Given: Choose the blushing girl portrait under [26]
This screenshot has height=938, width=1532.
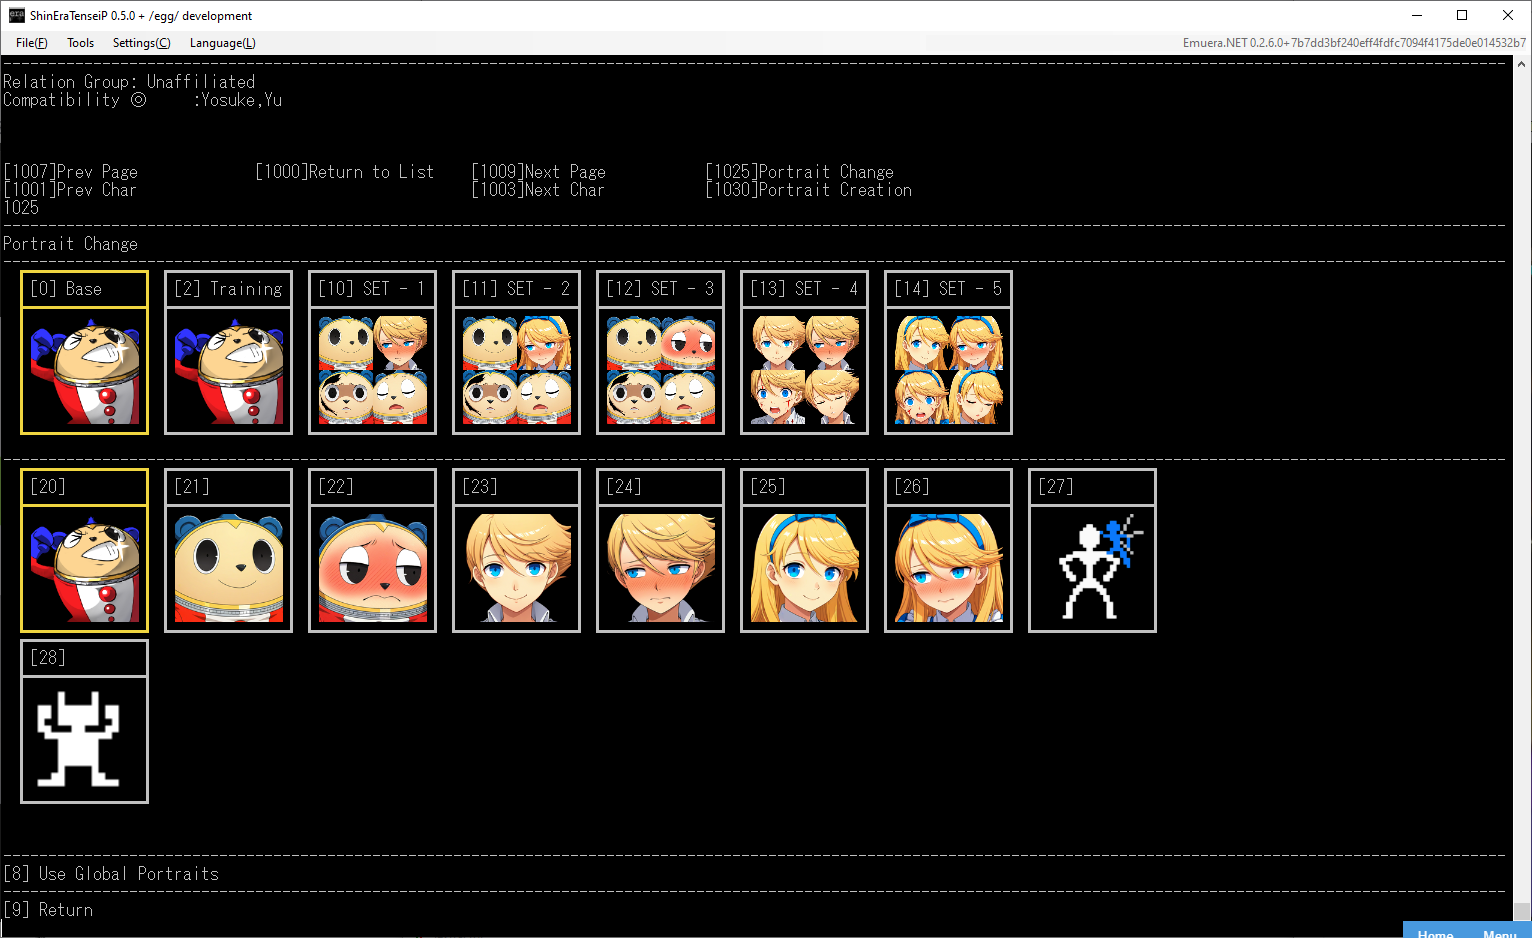Looking at the screenshot, I should (x=948, y=569).
